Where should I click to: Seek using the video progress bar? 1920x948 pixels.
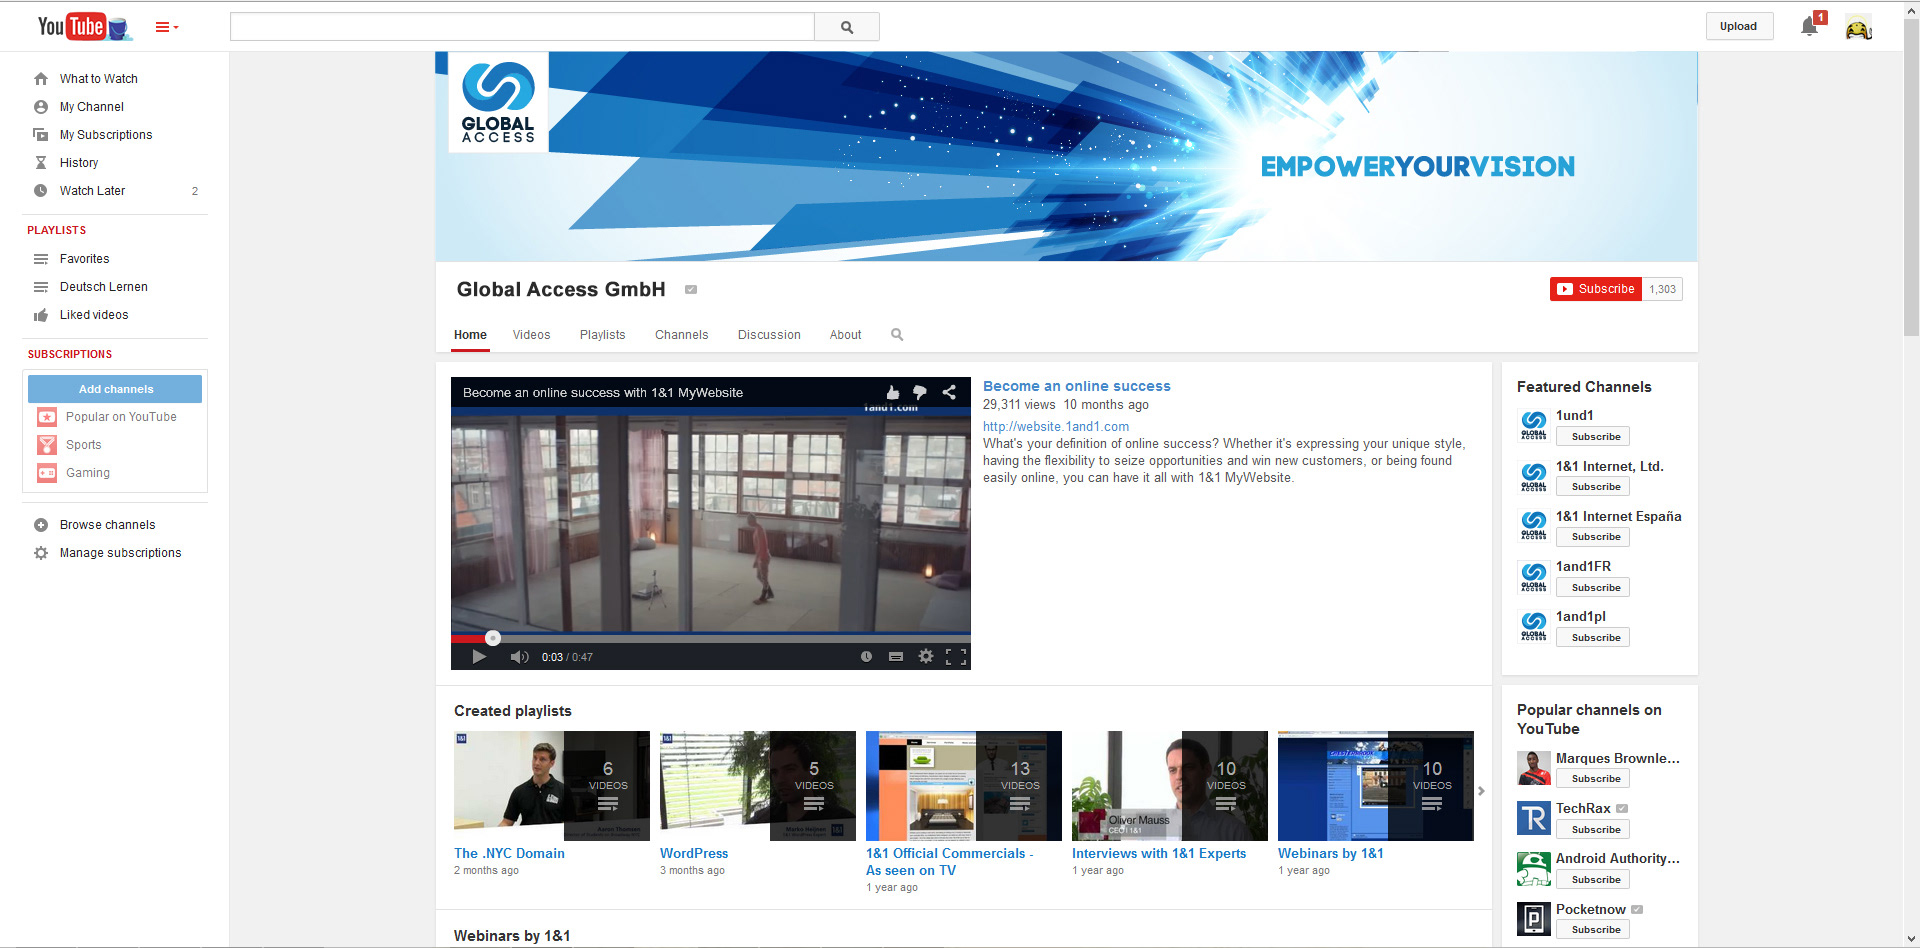[710, 638]
